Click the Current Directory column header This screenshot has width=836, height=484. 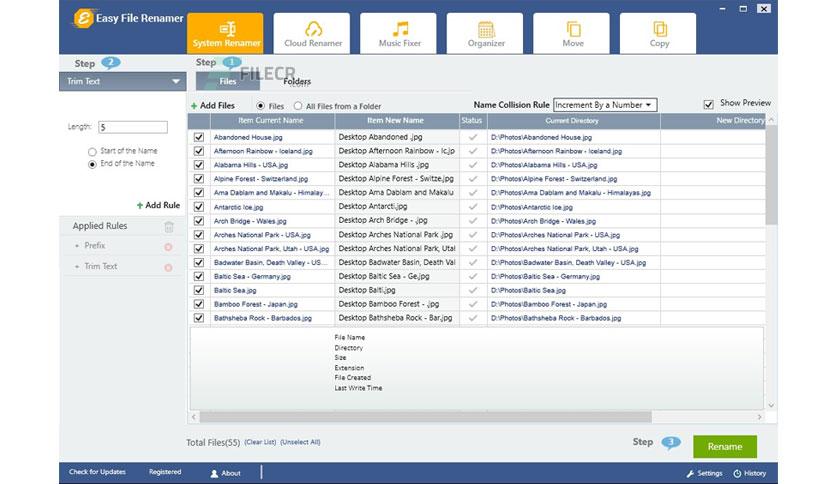pos(573,121)
